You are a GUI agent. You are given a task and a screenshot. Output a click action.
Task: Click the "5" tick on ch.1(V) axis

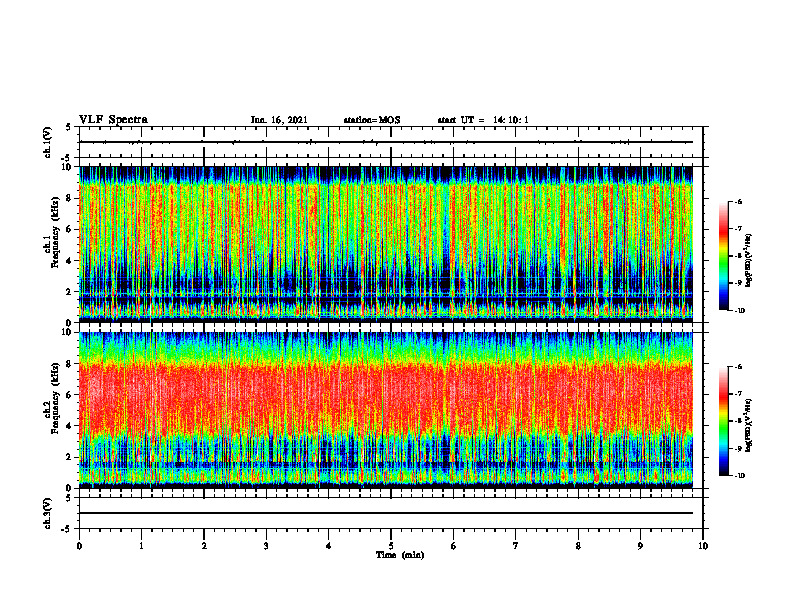point(69,127)
